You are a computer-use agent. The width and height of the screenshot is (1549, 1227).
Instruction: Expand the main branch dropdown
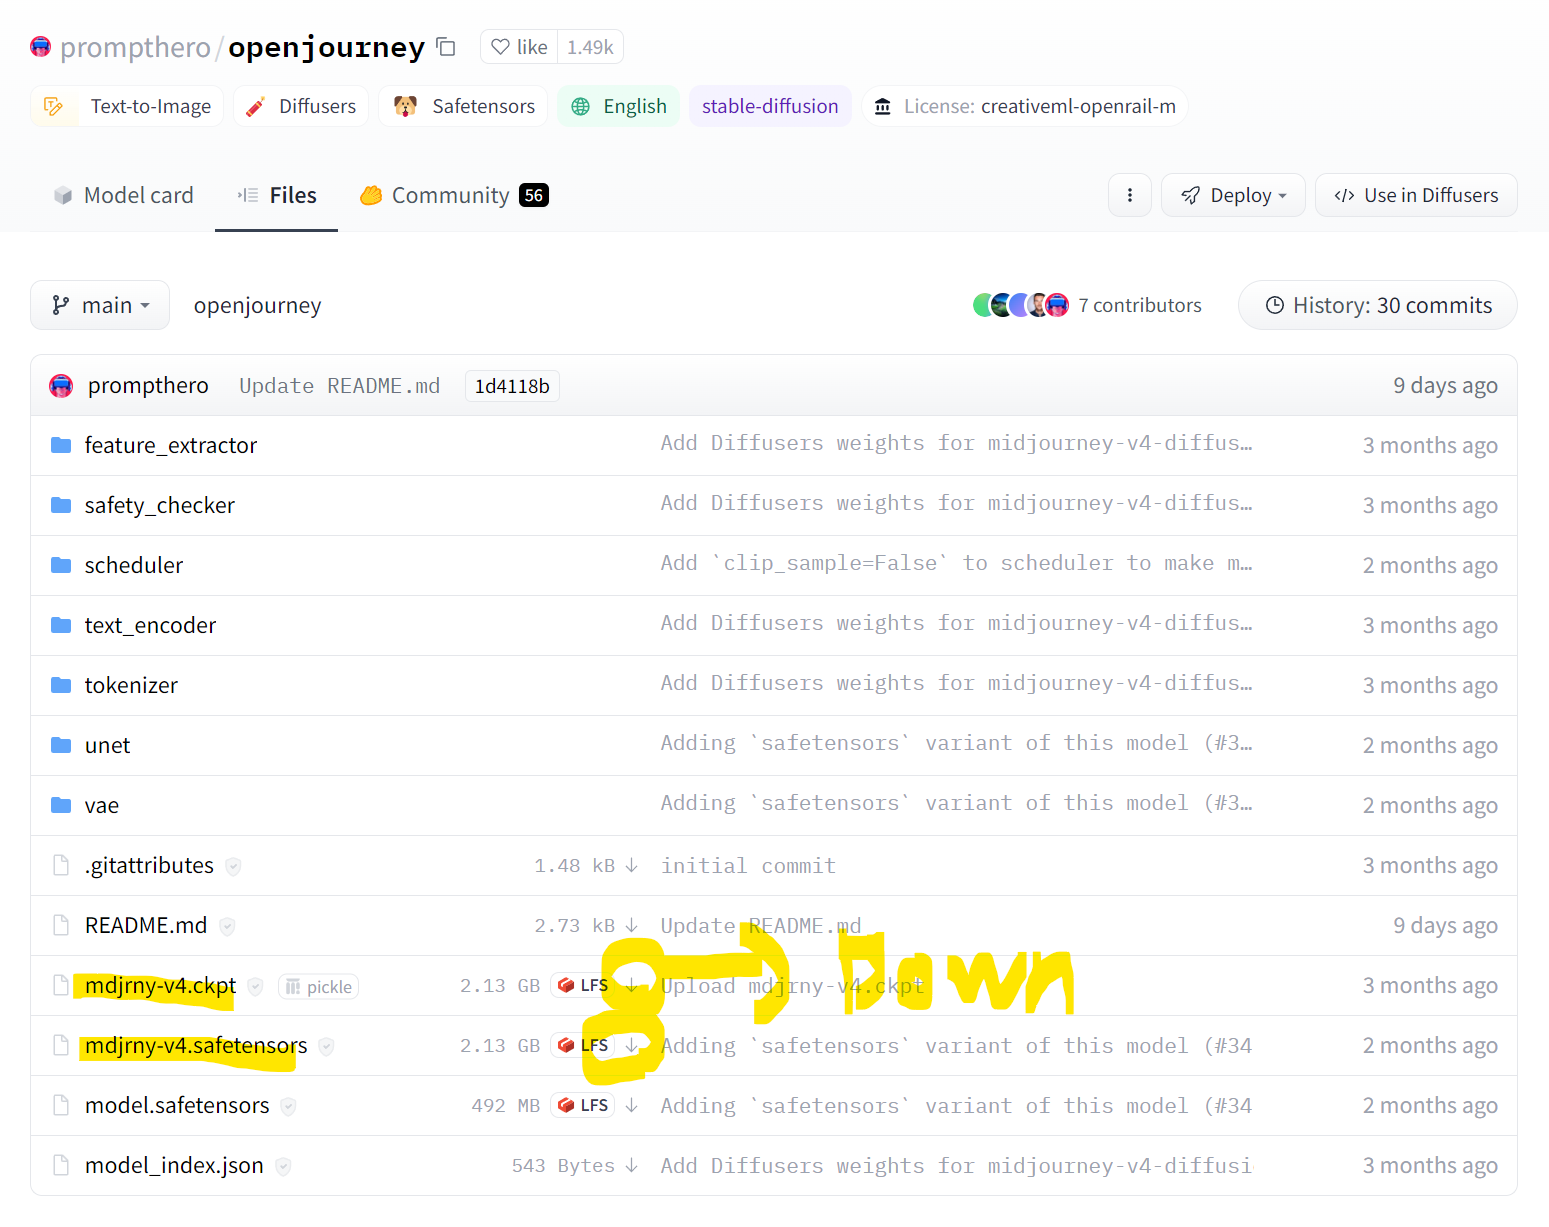100,305
